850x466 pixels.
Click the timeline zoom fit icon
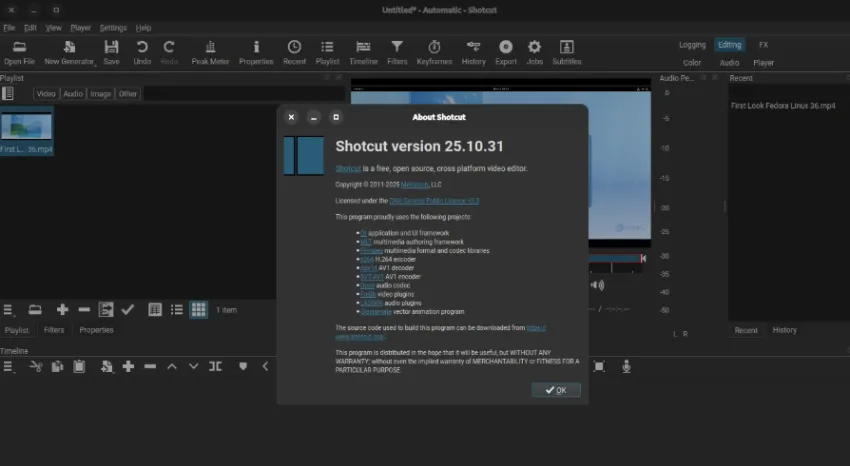599,367
